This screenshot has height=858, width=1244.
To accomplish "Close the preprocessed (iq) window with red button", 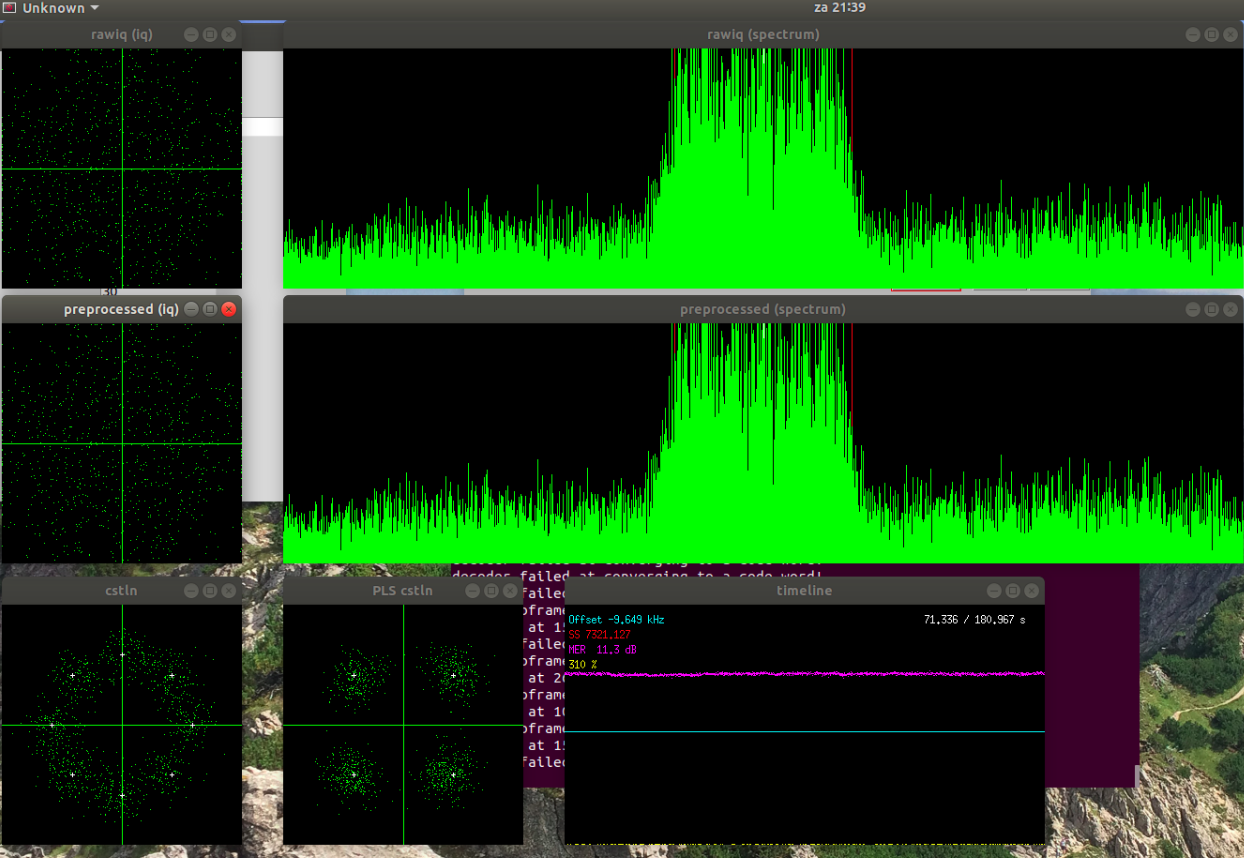I will click(x=229, y=309).
